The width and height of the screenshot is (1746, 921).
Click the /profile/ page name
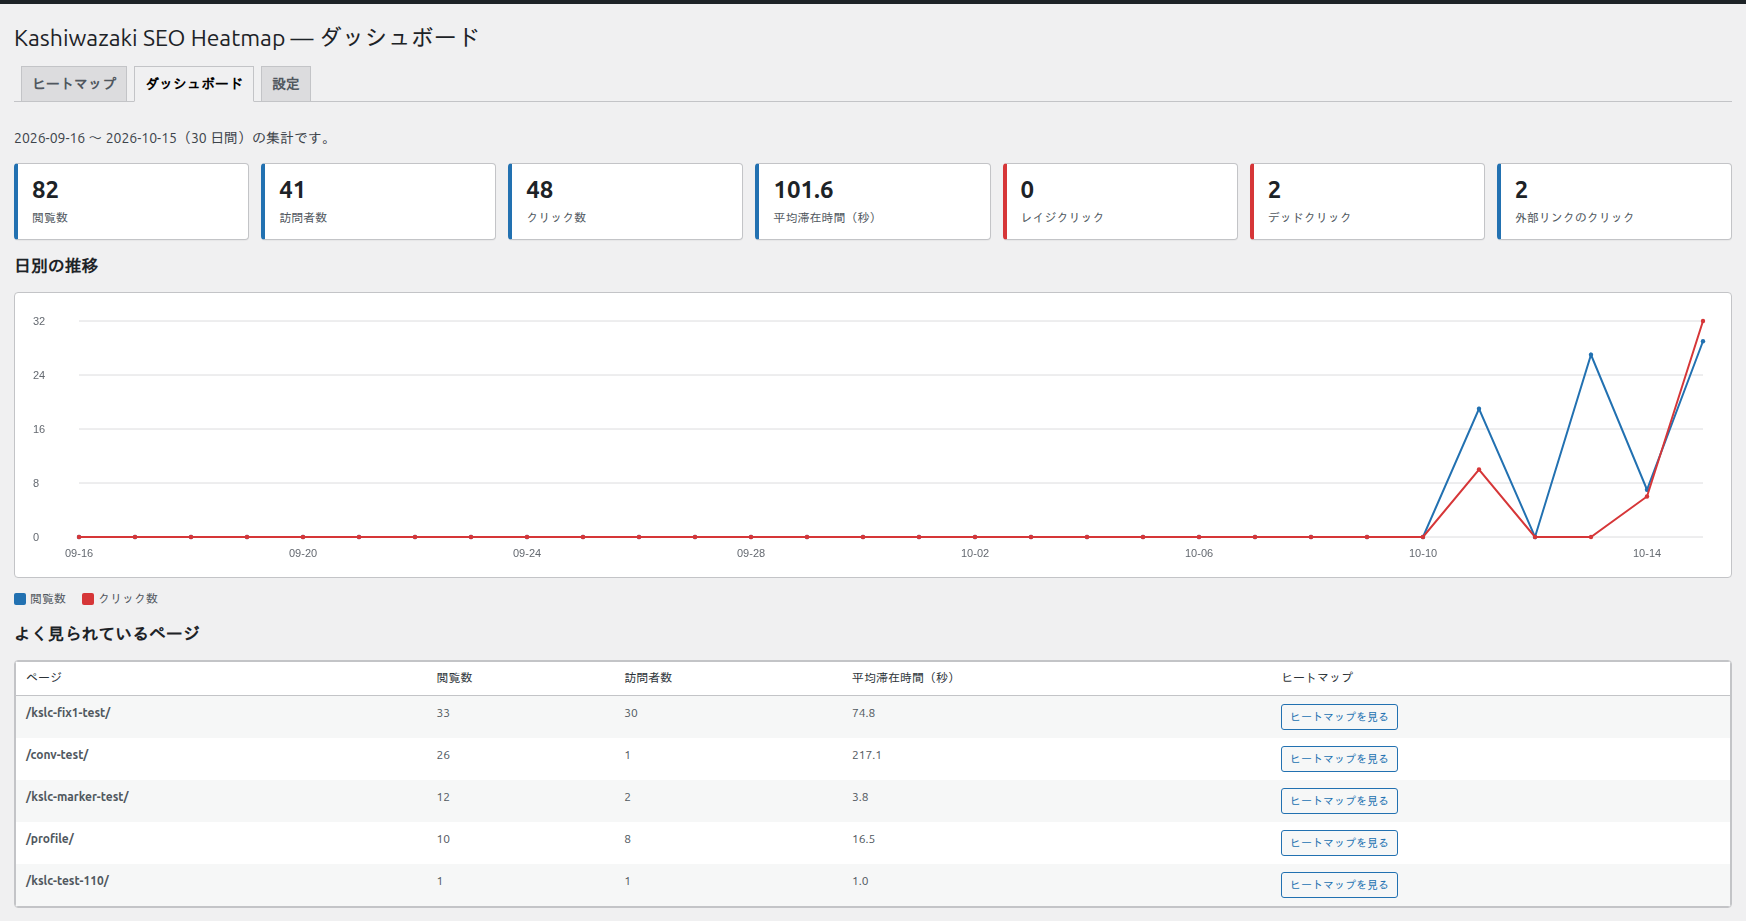click(x=50, y=839)
